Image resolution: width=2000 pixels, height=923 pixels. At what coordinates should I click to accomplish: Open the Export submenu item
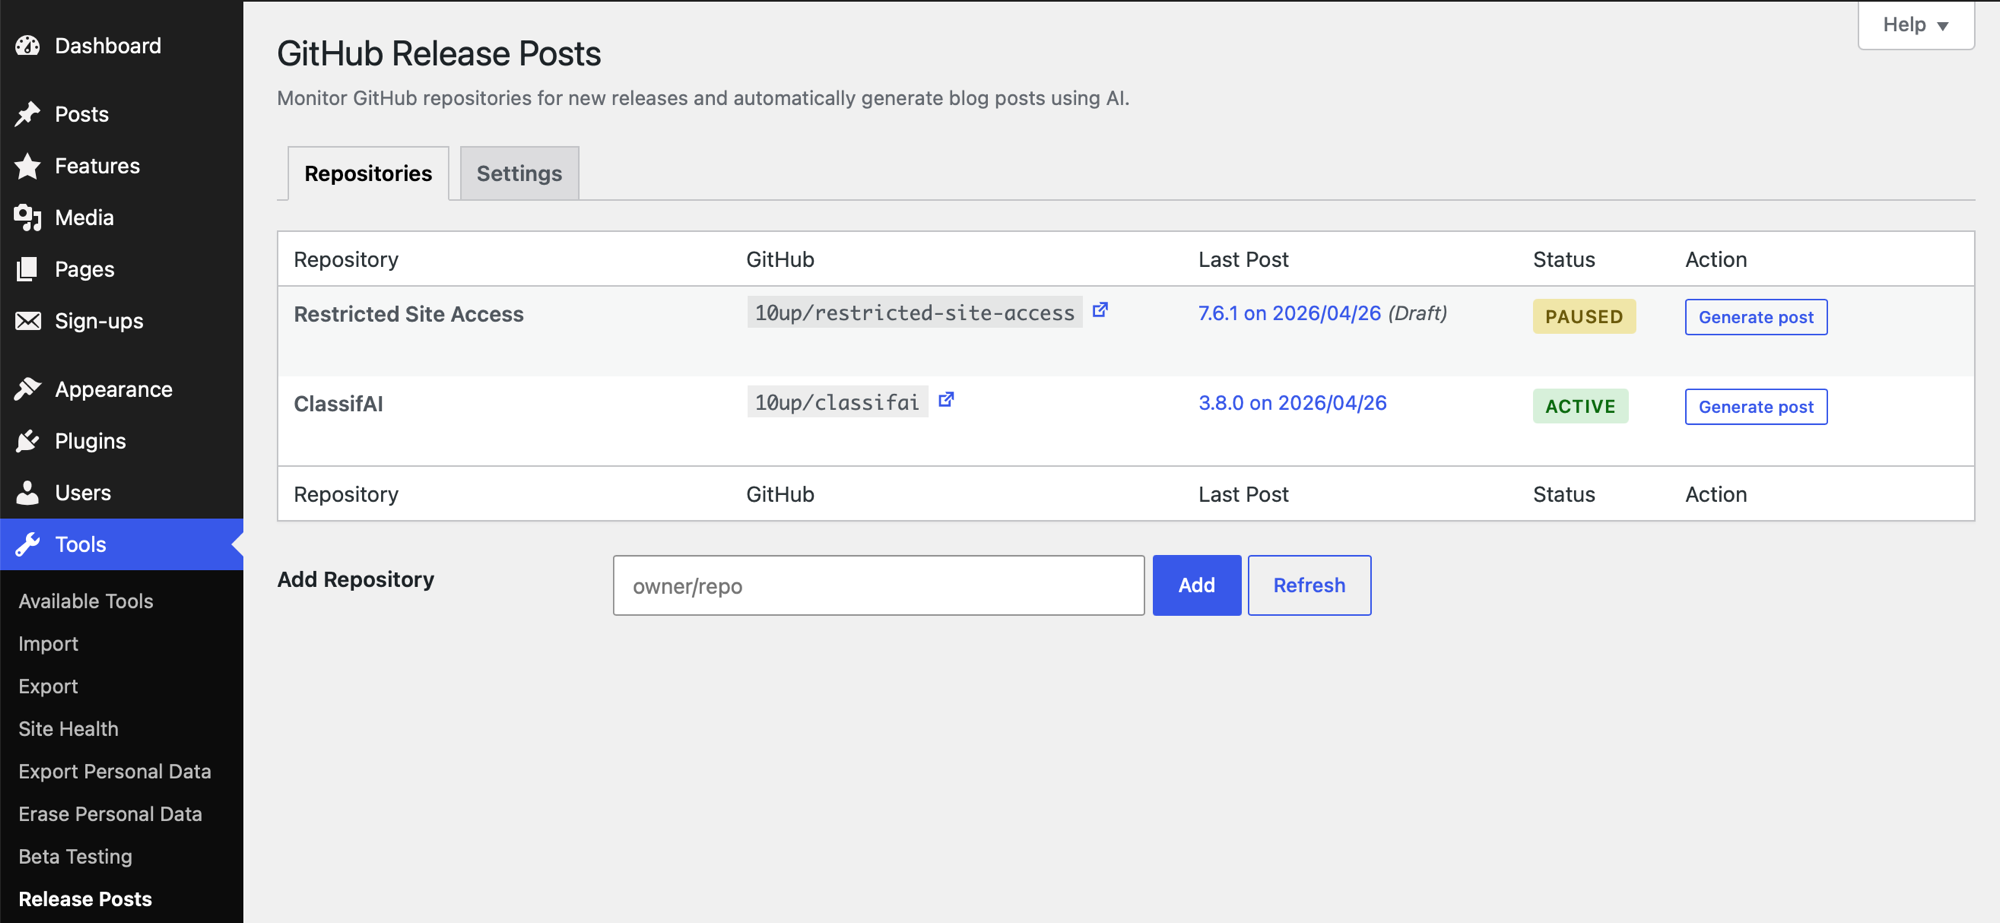coord(48,687)
